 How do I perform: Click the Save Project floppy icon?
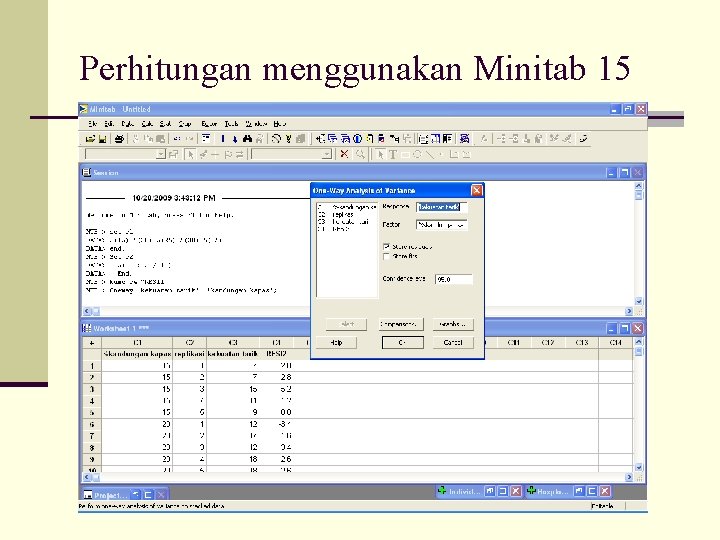click(x=102, y=139)
